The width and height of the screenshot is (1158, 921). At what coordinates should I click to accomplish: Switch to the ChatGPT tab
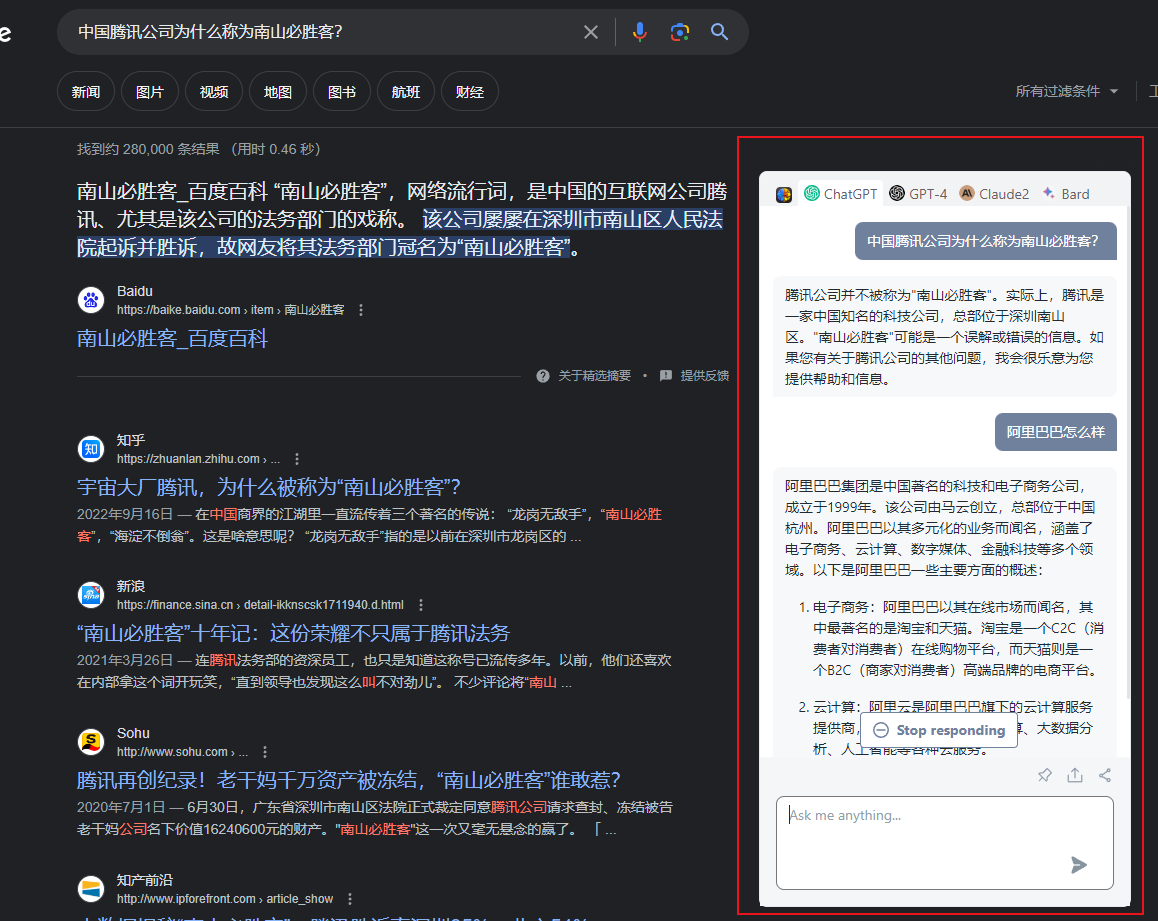(840, 194)
